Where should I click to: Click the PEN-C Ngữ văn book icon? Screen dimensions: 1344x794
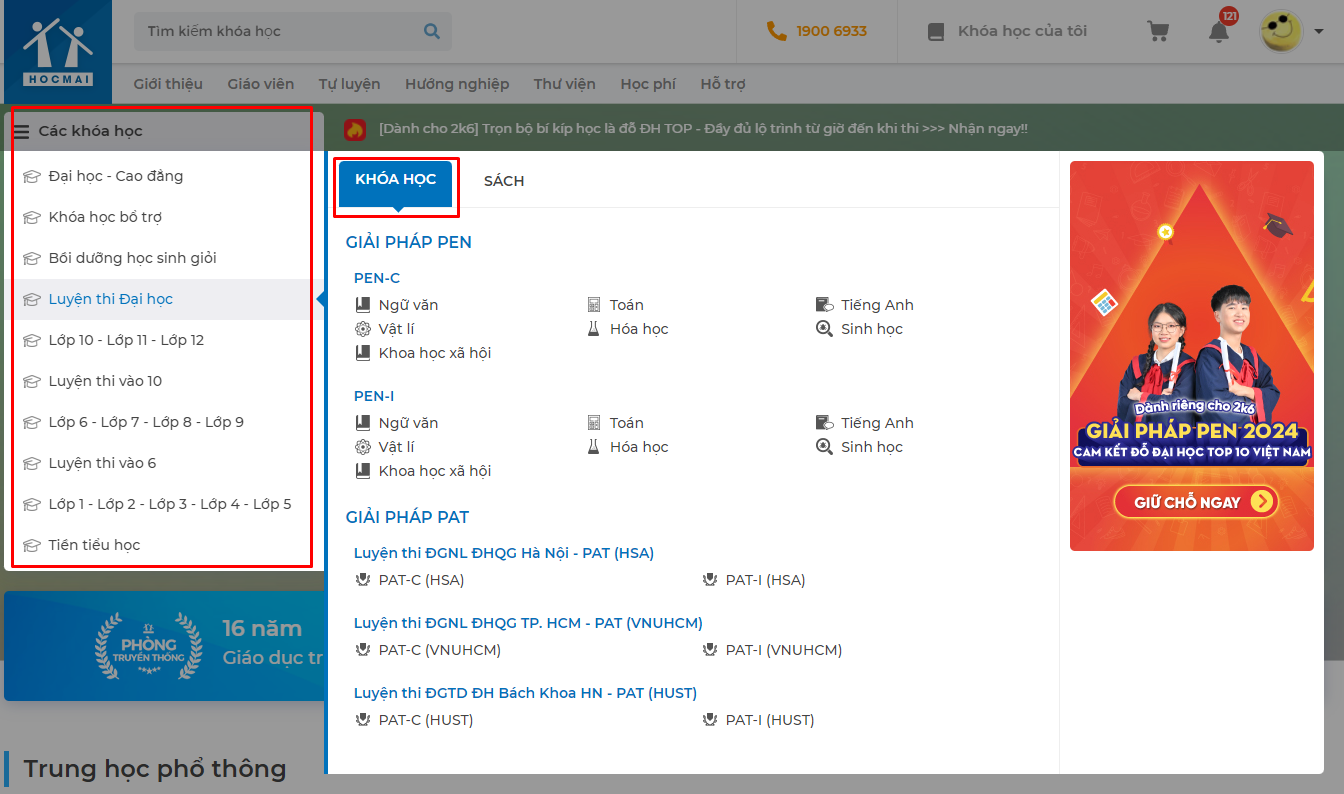363,305
